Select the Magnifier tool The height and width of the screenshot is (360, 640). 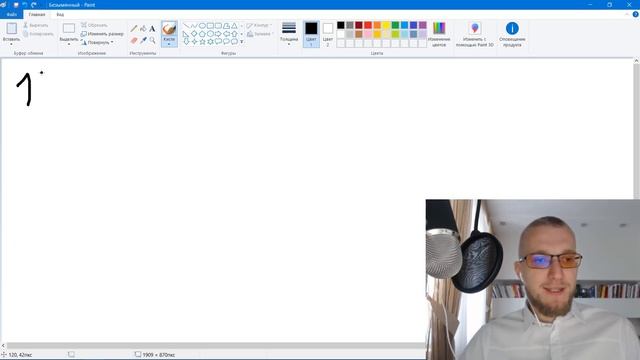[152, 40]
